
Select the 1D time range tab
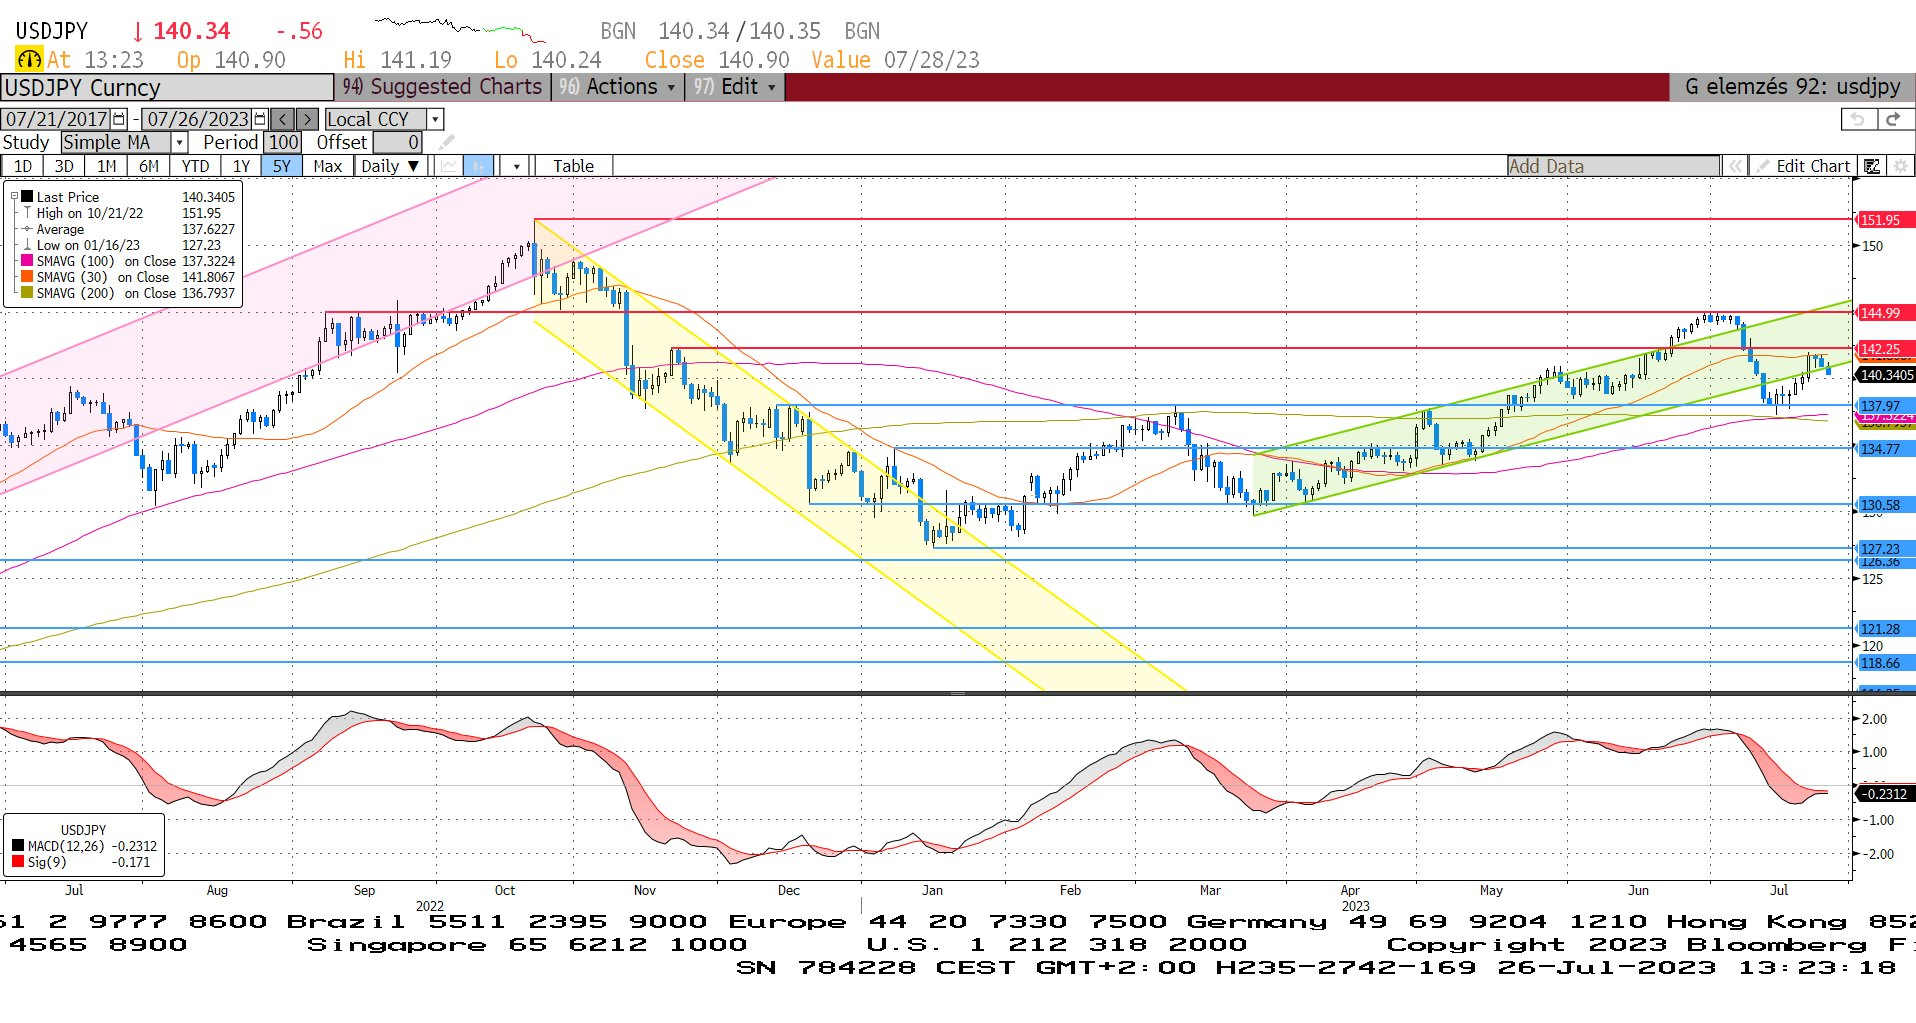point(23,166)
